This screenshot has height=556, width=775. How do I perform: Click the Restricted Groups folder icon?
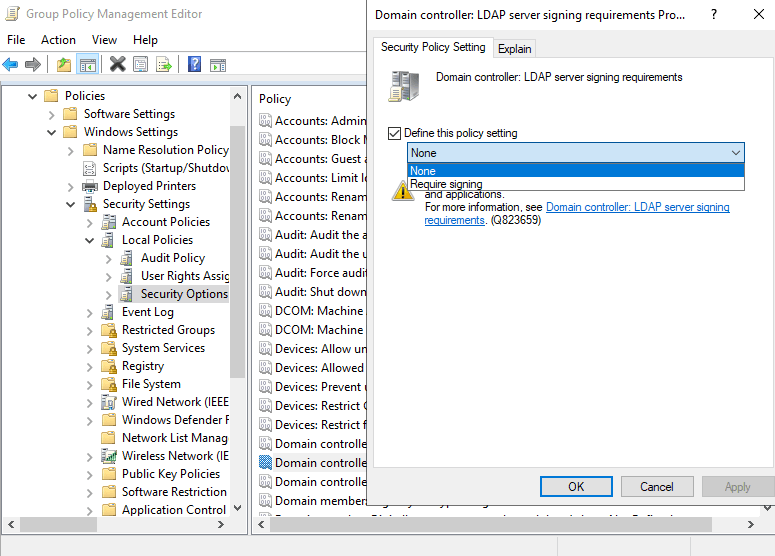click(x=109, y=330)
